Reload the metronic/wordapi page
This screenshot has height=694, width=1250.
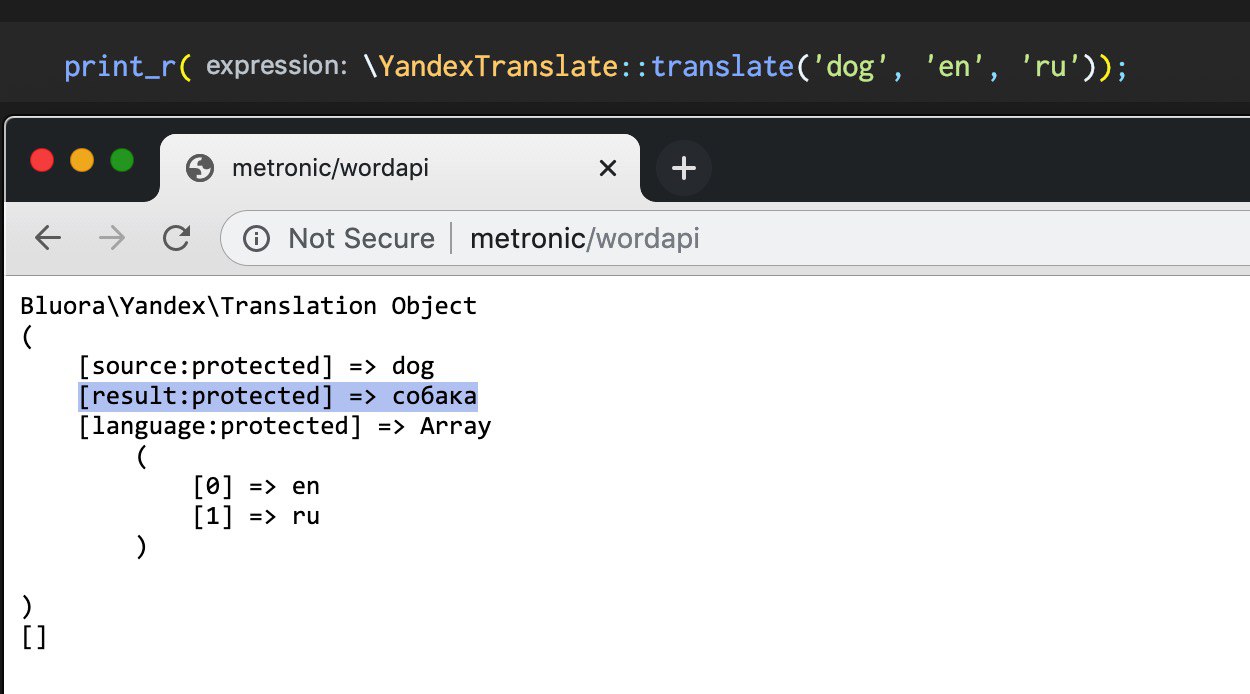pos(176,238)
